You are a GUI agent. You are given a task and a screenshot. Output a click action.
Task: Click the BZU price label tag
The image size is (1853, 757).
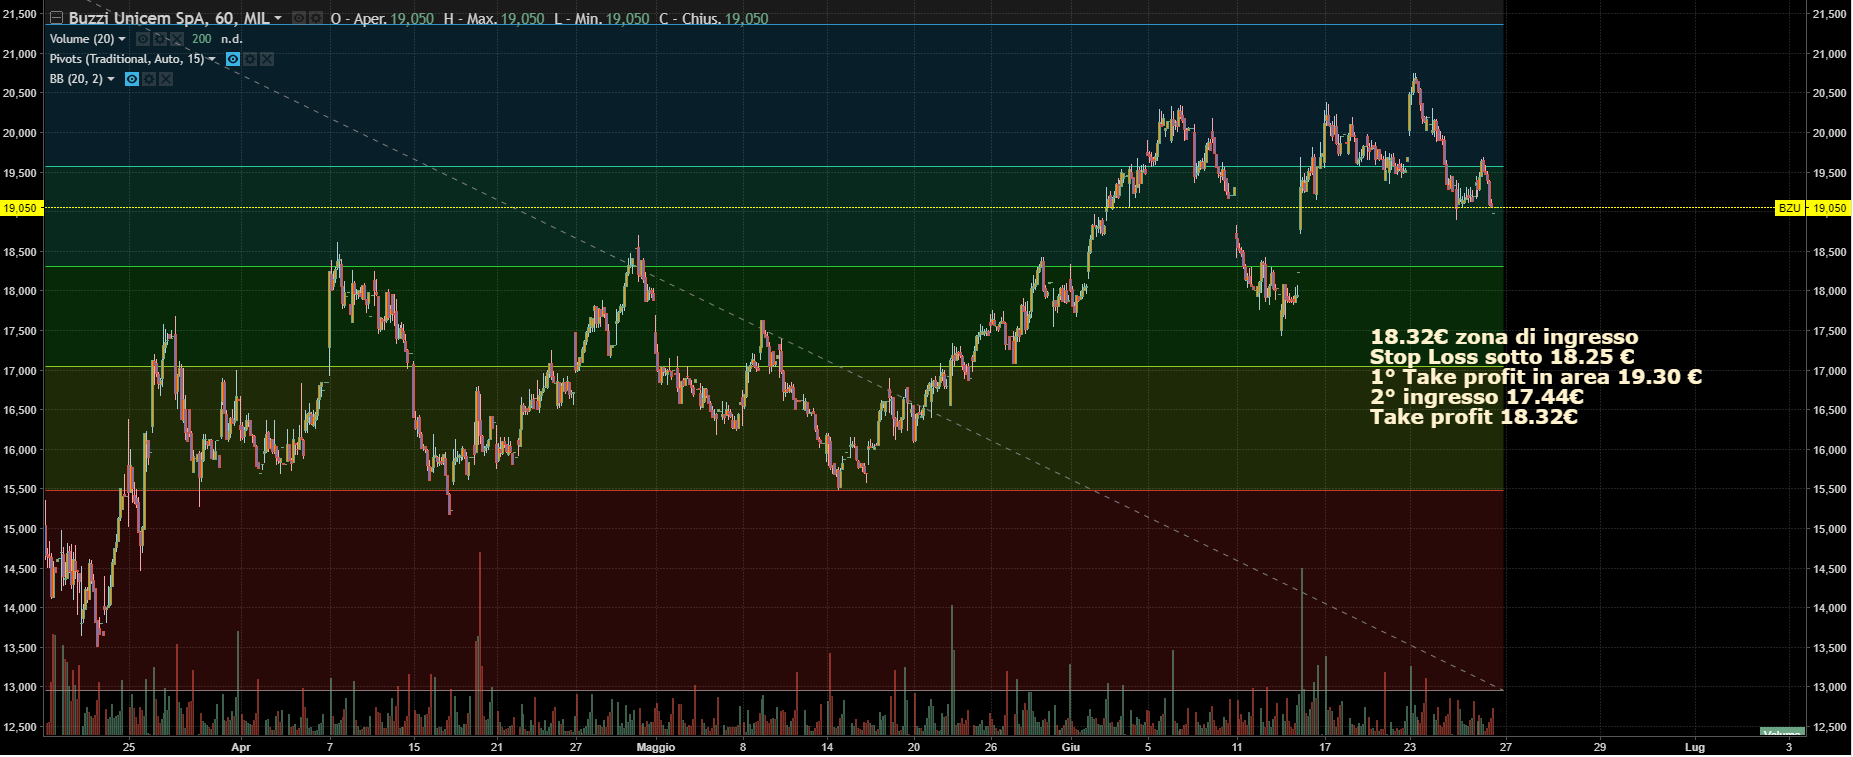point(1789,208)
